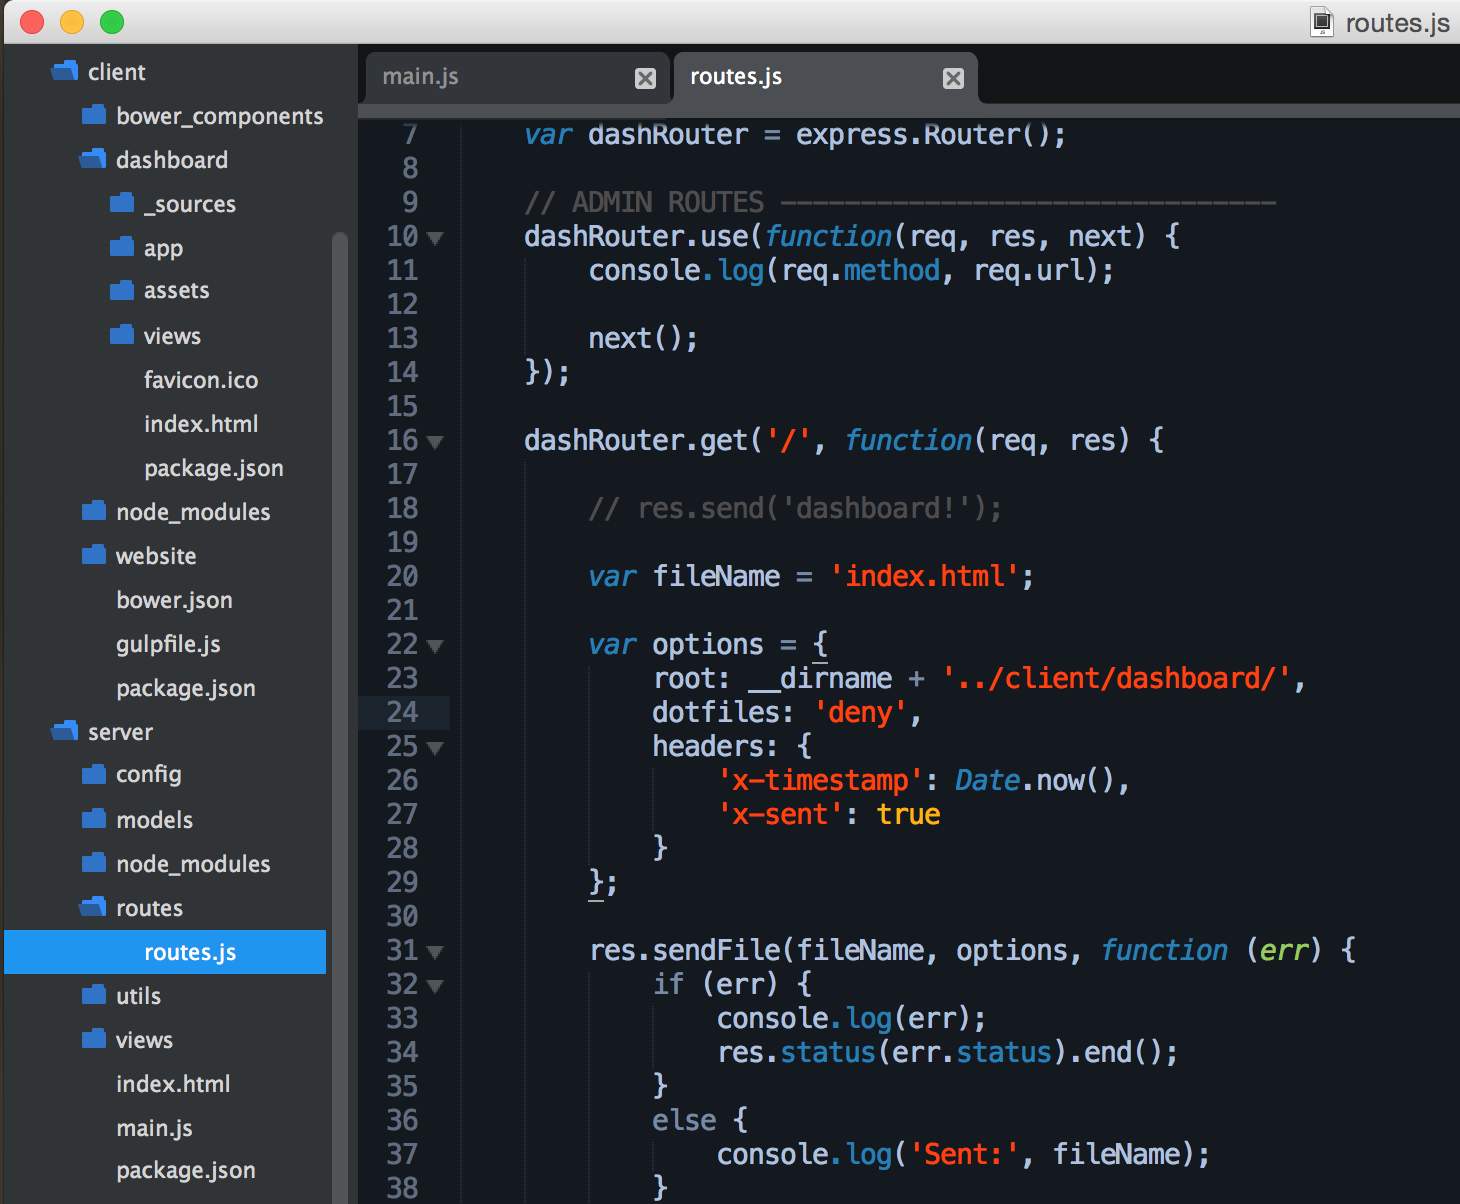Click the folder icon beside dashboard views
This screenshot has width=1460, height=1204.
tap(122, 335)
